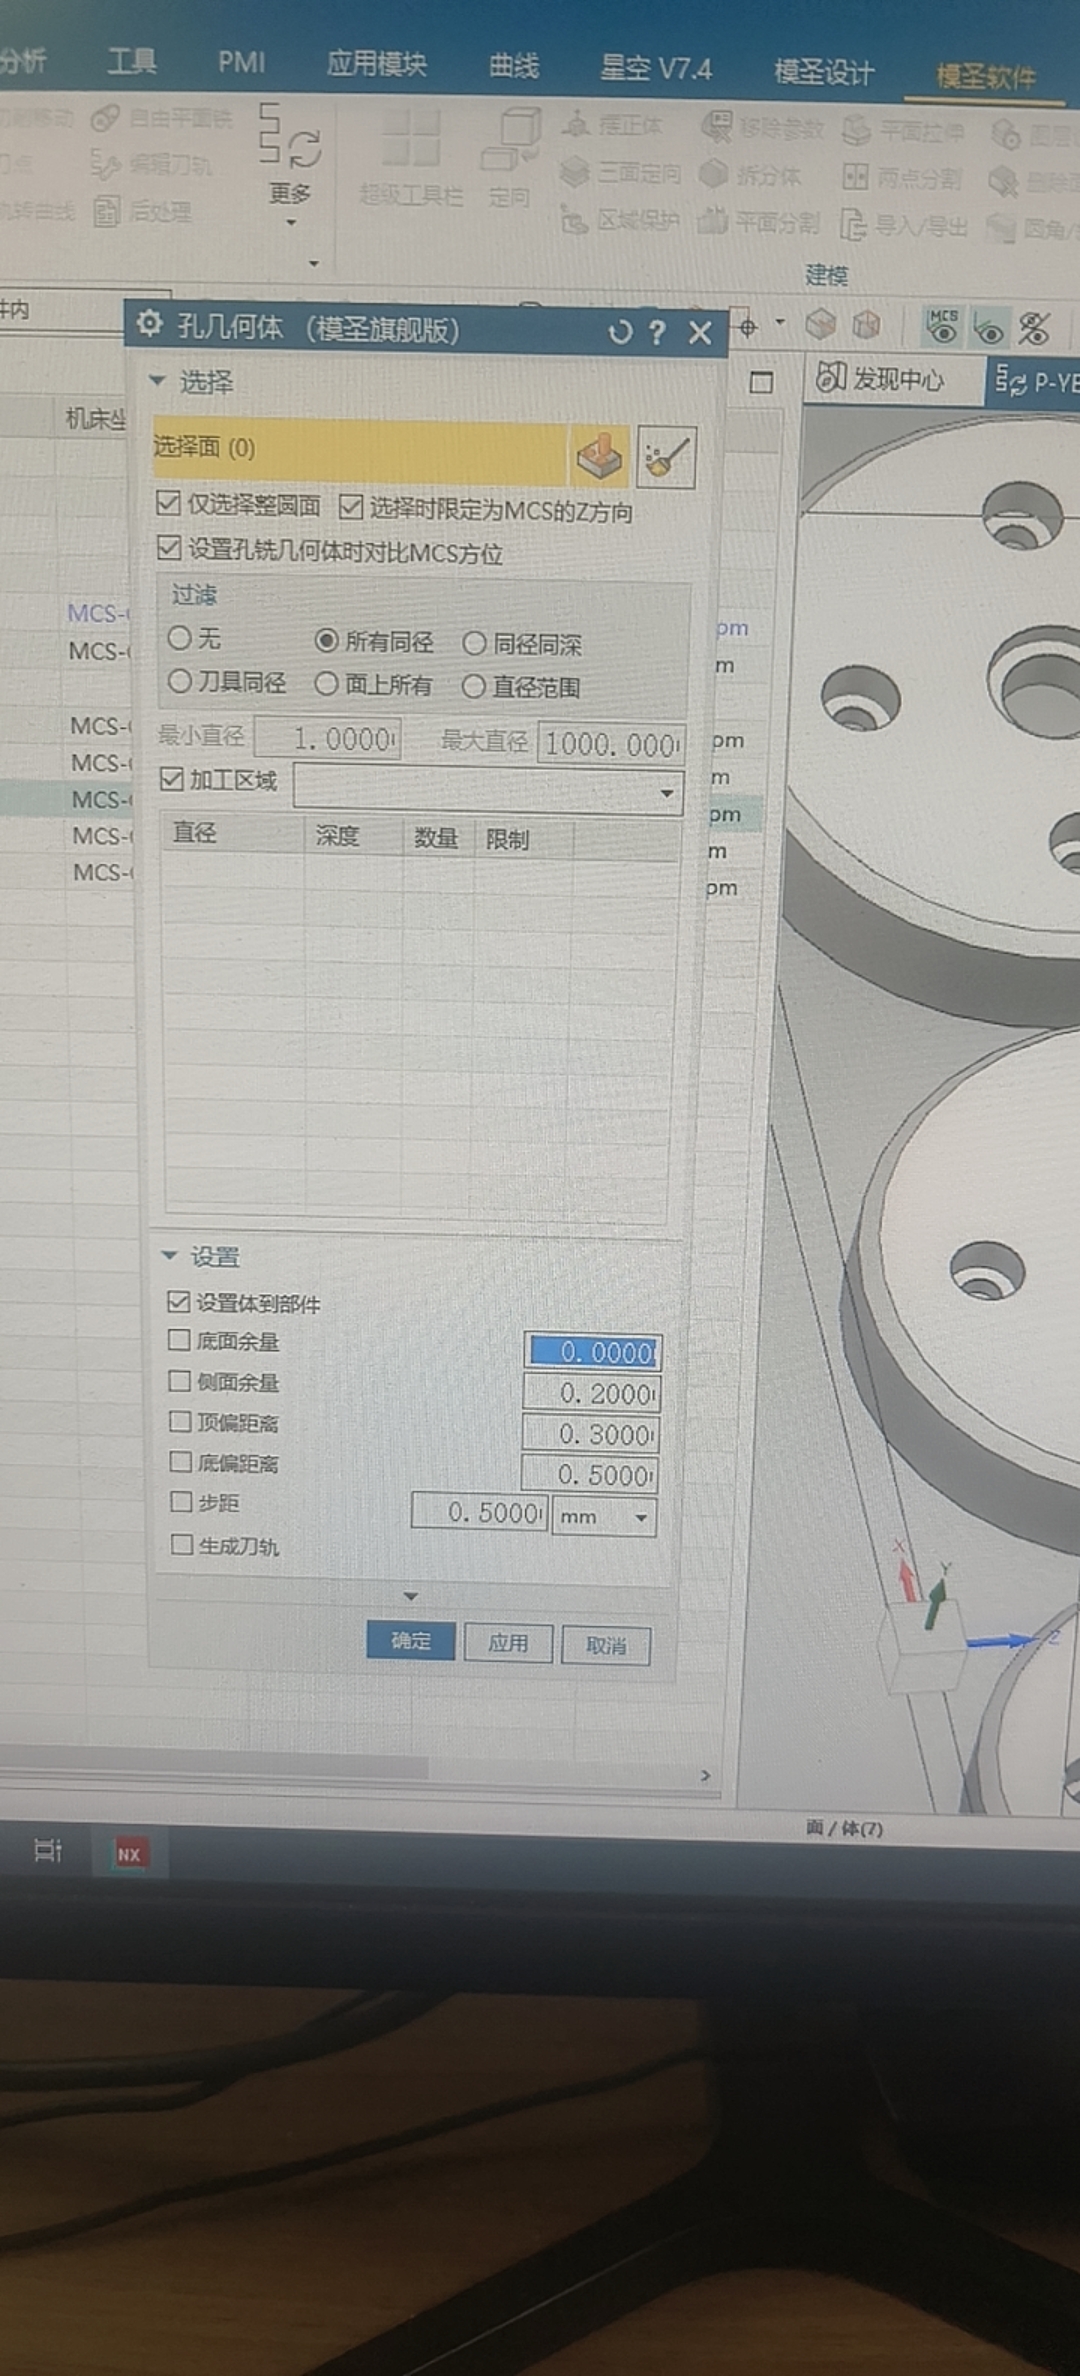Collapse the 设置 section
Image resolution: width=1080 pixels, height=2376 pixels.
point(169,1254)
